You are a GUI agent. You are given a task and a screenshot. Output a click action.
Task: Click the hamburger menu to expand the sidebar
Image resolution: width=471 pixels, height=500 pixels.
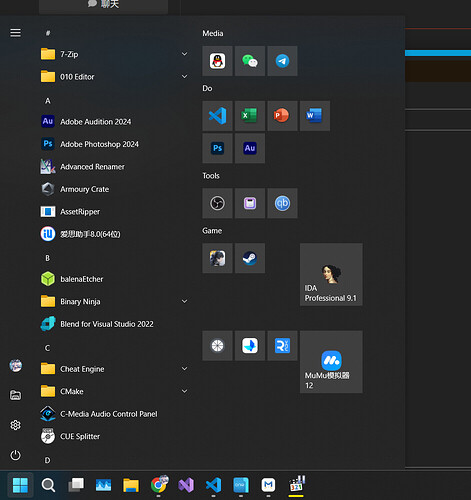tap(15, 33)
